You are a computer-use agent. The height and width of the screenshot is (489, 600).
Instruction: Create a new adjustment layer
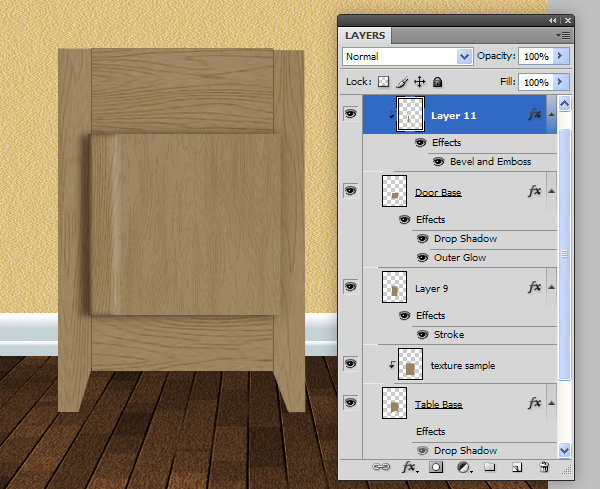click(x=463, y=467)
